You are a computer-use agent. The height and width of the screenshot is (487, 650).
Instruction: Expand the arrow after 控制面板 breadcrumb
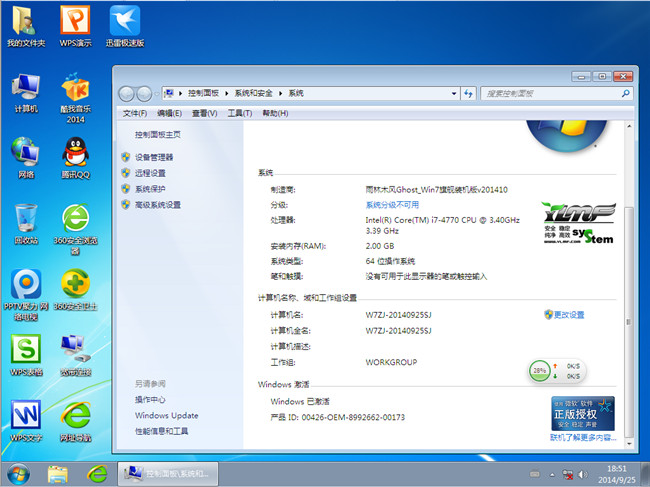point(227,94)
